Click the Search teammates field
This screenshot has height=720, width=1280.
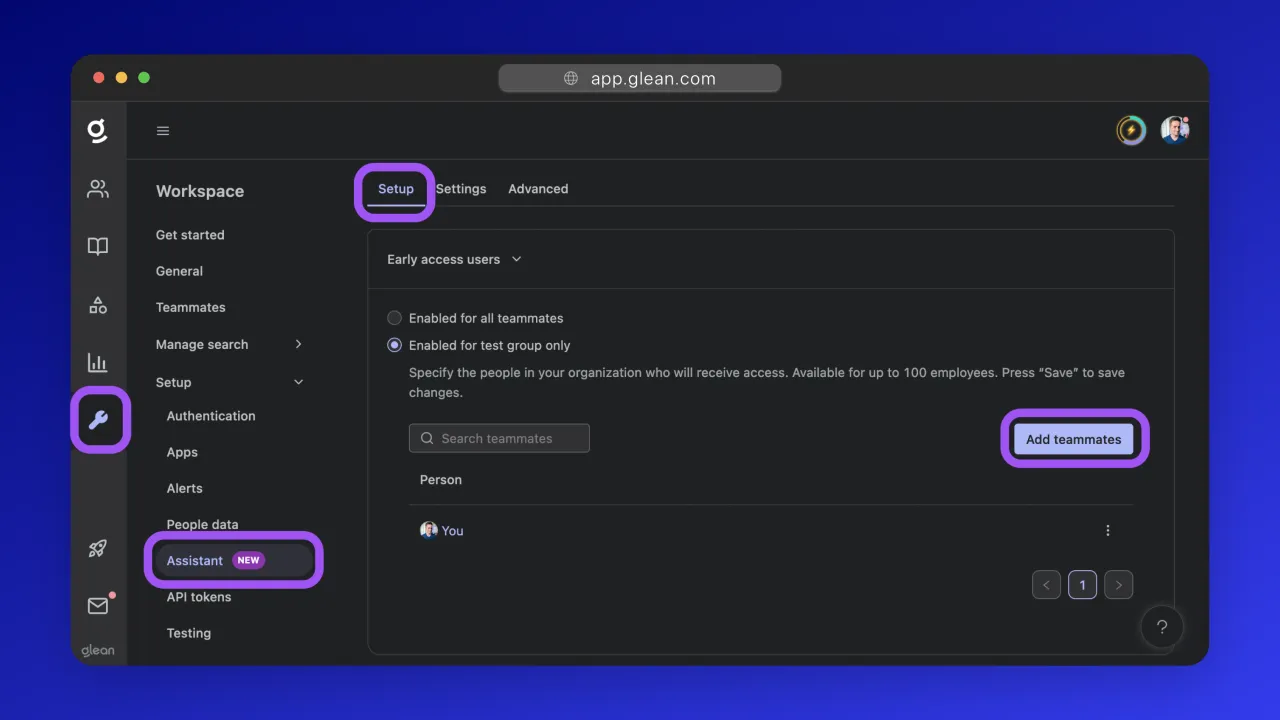(x=499, y=438)
